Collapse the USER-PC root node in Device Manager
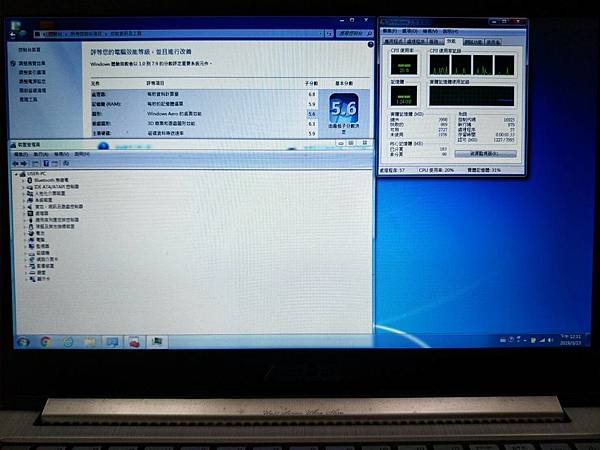 pos(16,174)
